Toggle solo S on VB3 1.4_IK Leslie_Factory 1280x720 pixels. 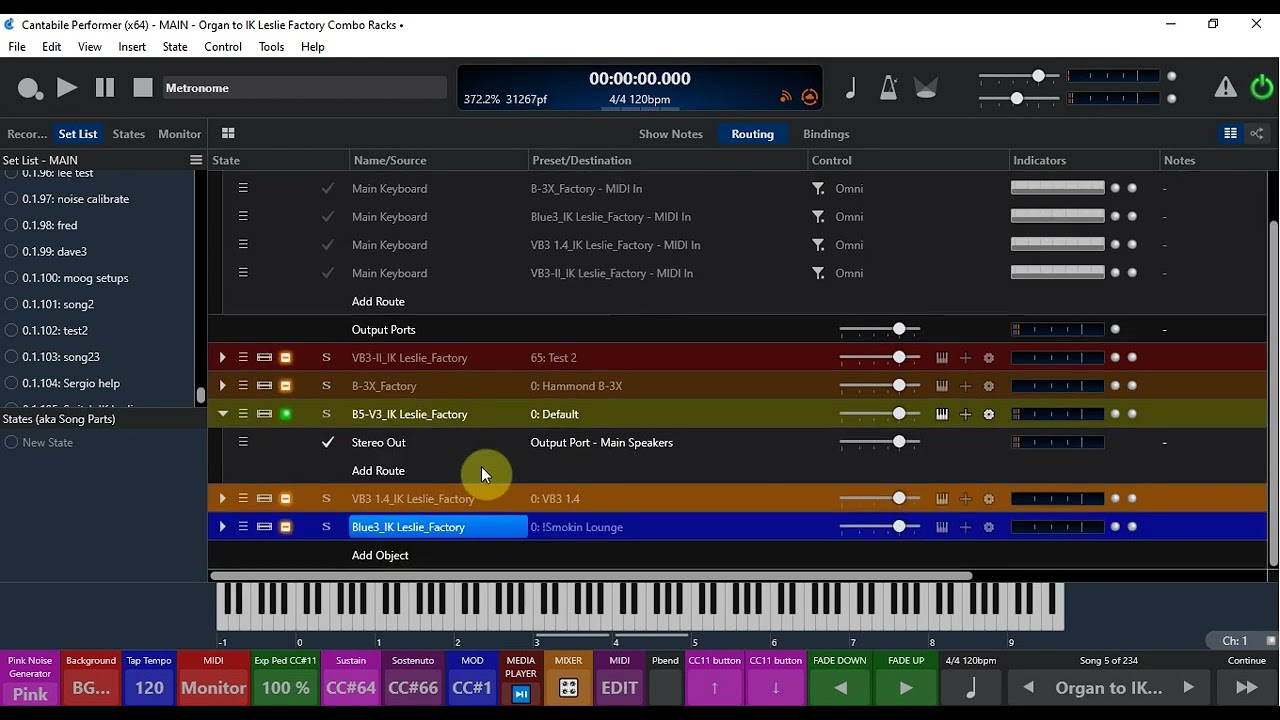tap(326, 499)
